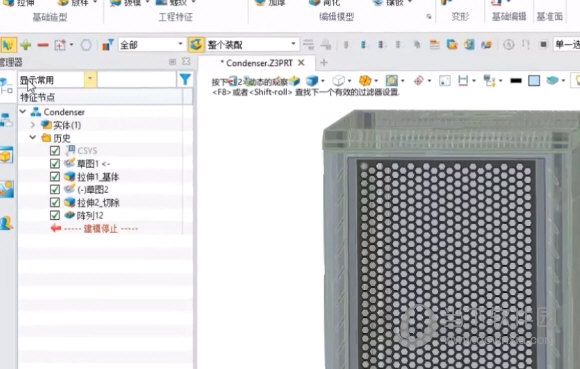Click the blue shaded cube display icon

pyautogui.click(x=312, y=80)
